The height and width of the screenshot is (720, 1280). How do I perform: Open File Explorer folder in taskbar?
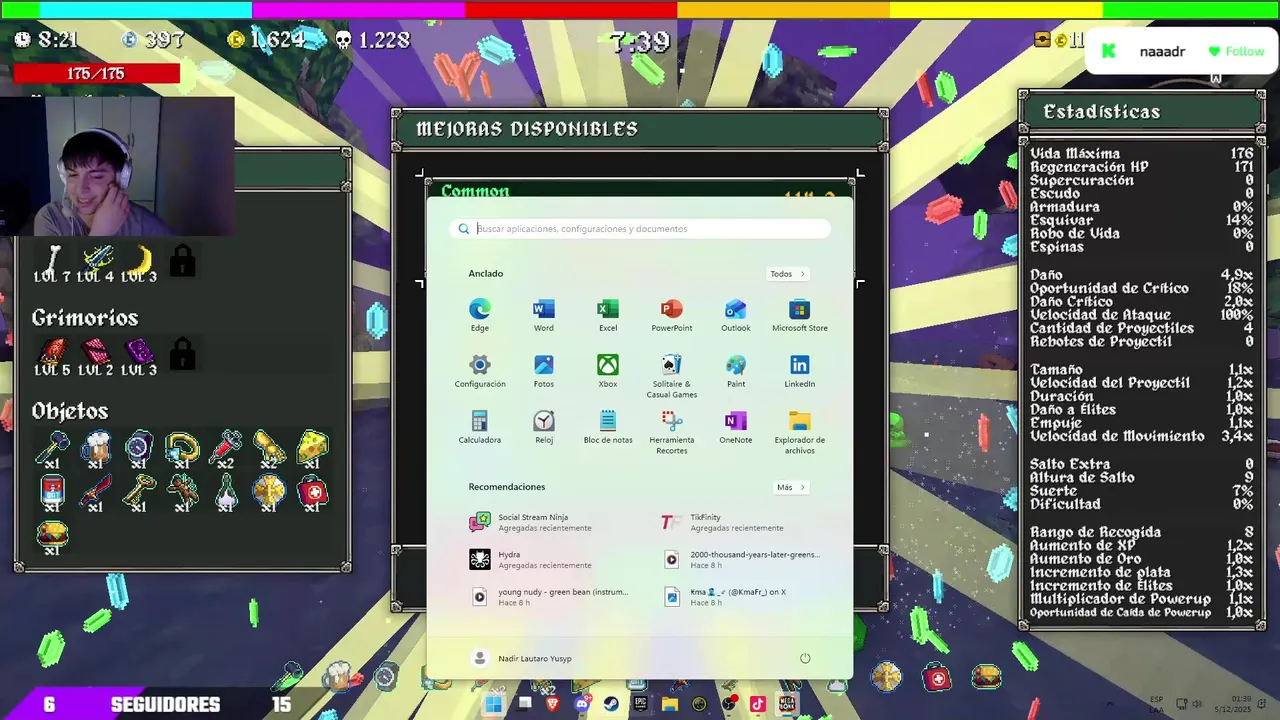670,704
